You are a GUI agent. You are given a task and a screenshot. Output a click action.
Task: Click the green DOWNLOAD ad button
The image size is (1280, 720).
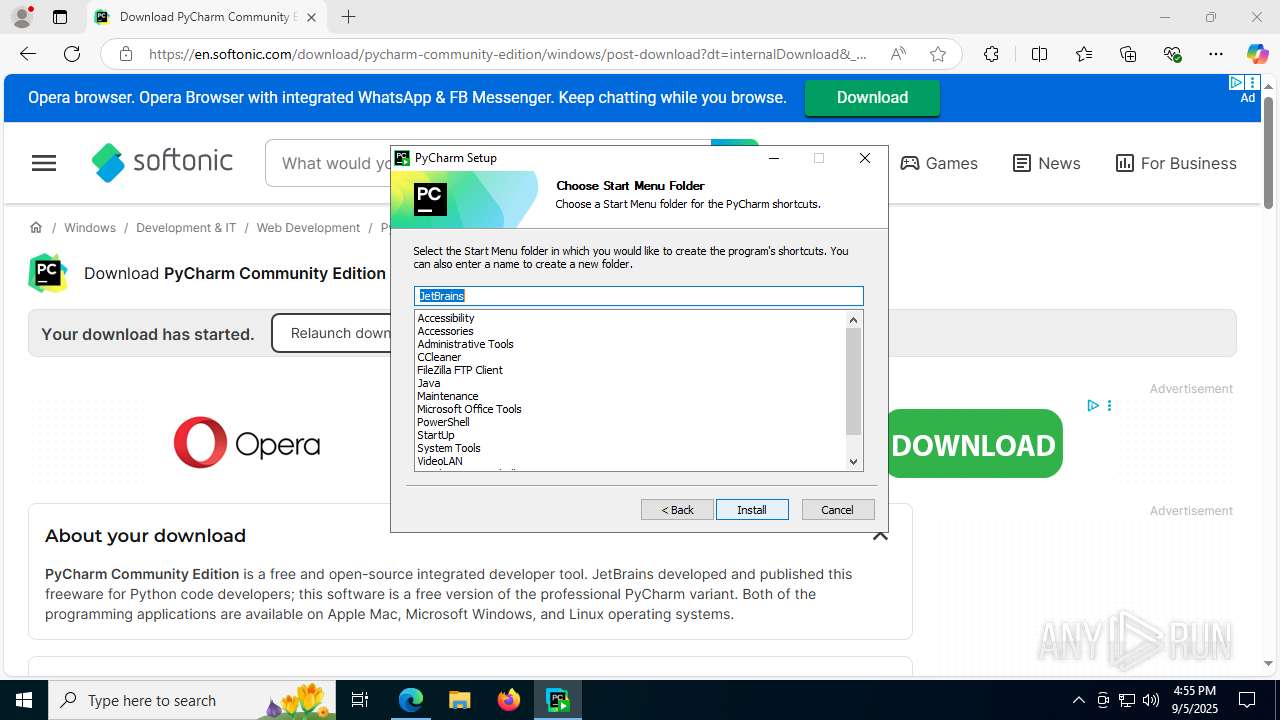[973, 444]
